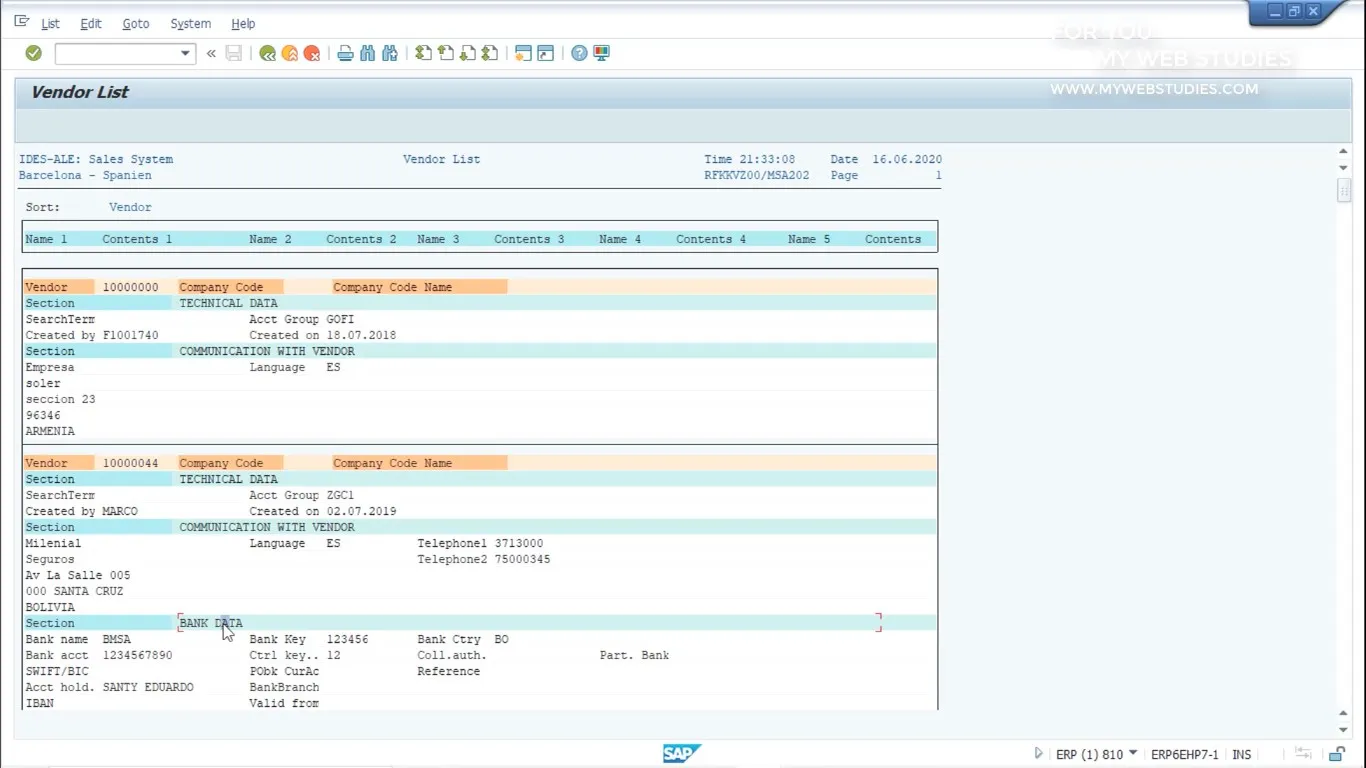Click the Generate Shortcut icon
Screen dimensions: 1366x768
click(545, 53)
